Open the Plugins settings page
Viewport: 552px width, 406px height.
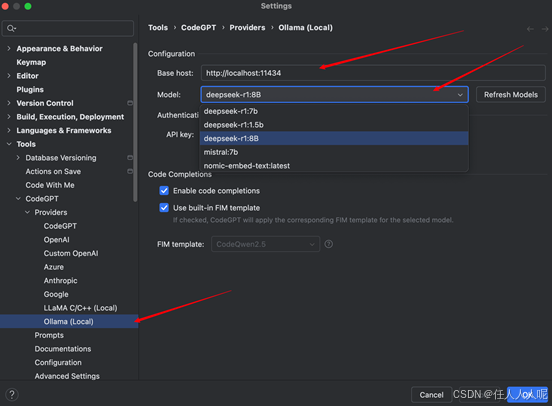30,89
